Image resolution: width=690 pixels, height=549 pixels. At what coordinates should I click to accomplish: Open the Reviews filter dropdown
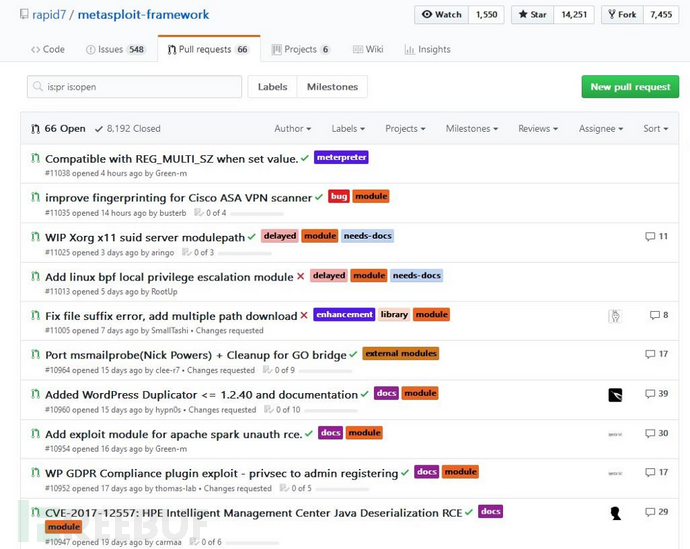coord(538,128)
